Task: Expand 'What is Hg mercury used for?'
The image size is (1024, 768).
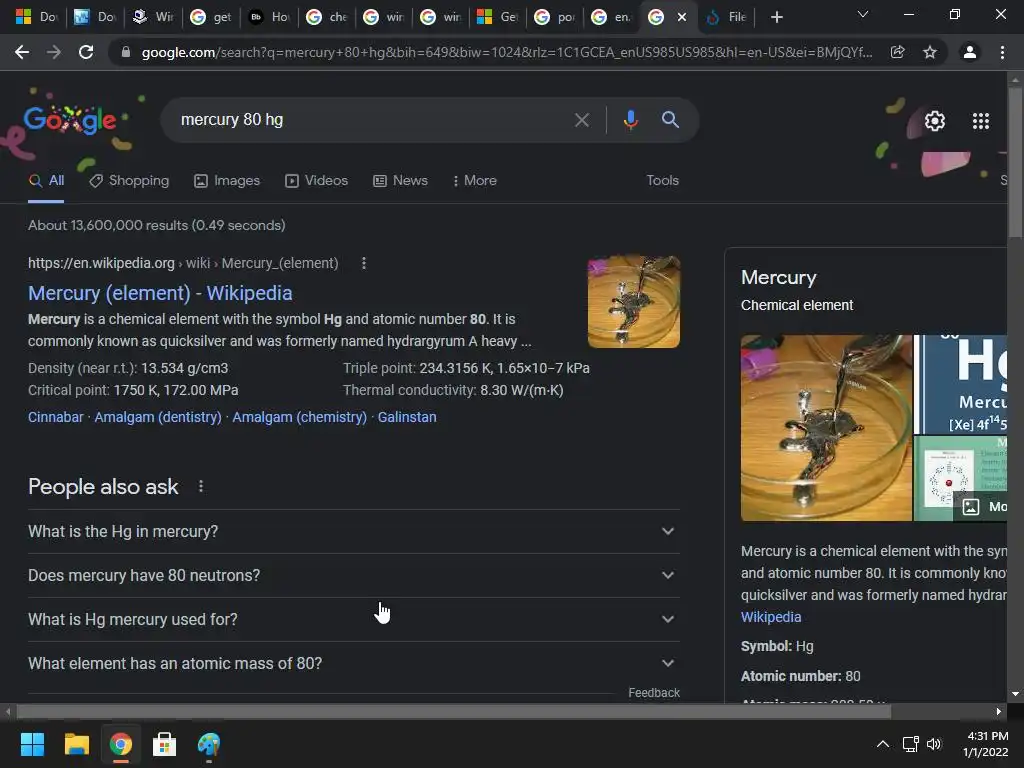Action: pyautogui.click(x=353, y=619)
